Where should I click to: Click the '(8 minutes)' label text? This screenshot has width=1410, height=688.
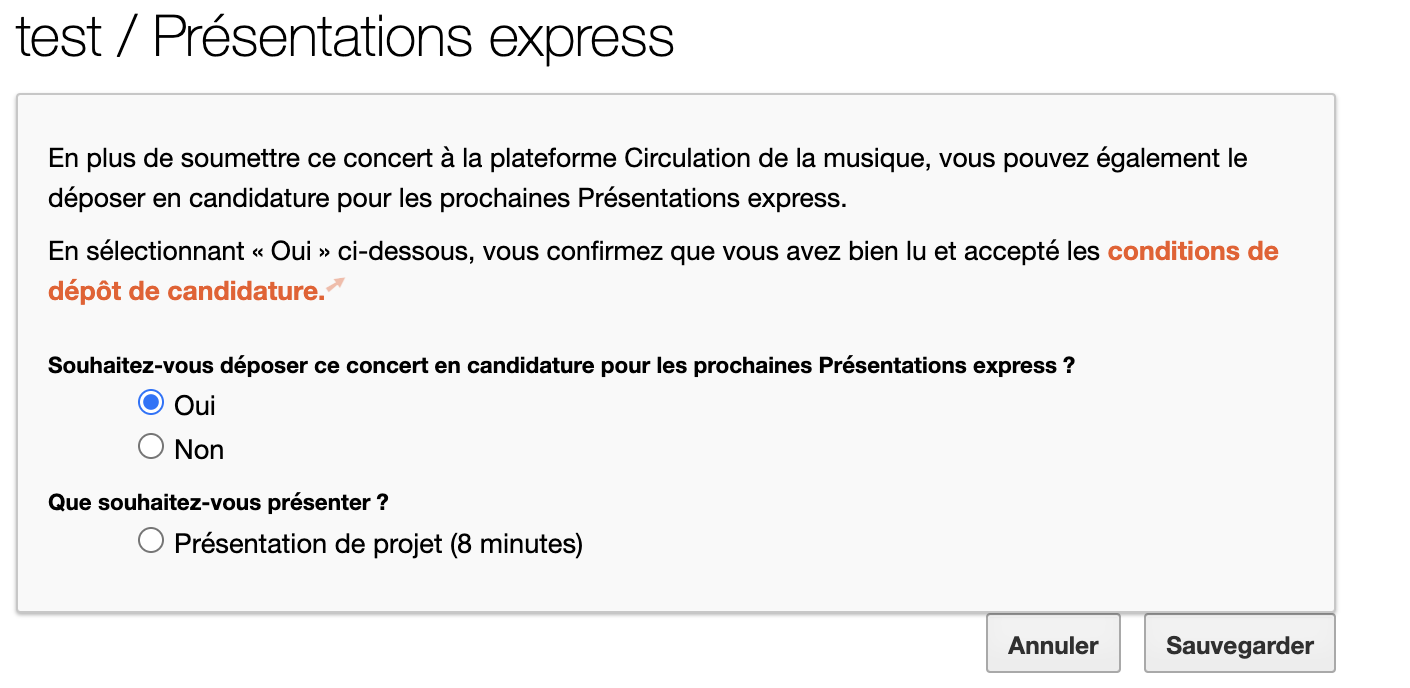click(x=516, y=544)
